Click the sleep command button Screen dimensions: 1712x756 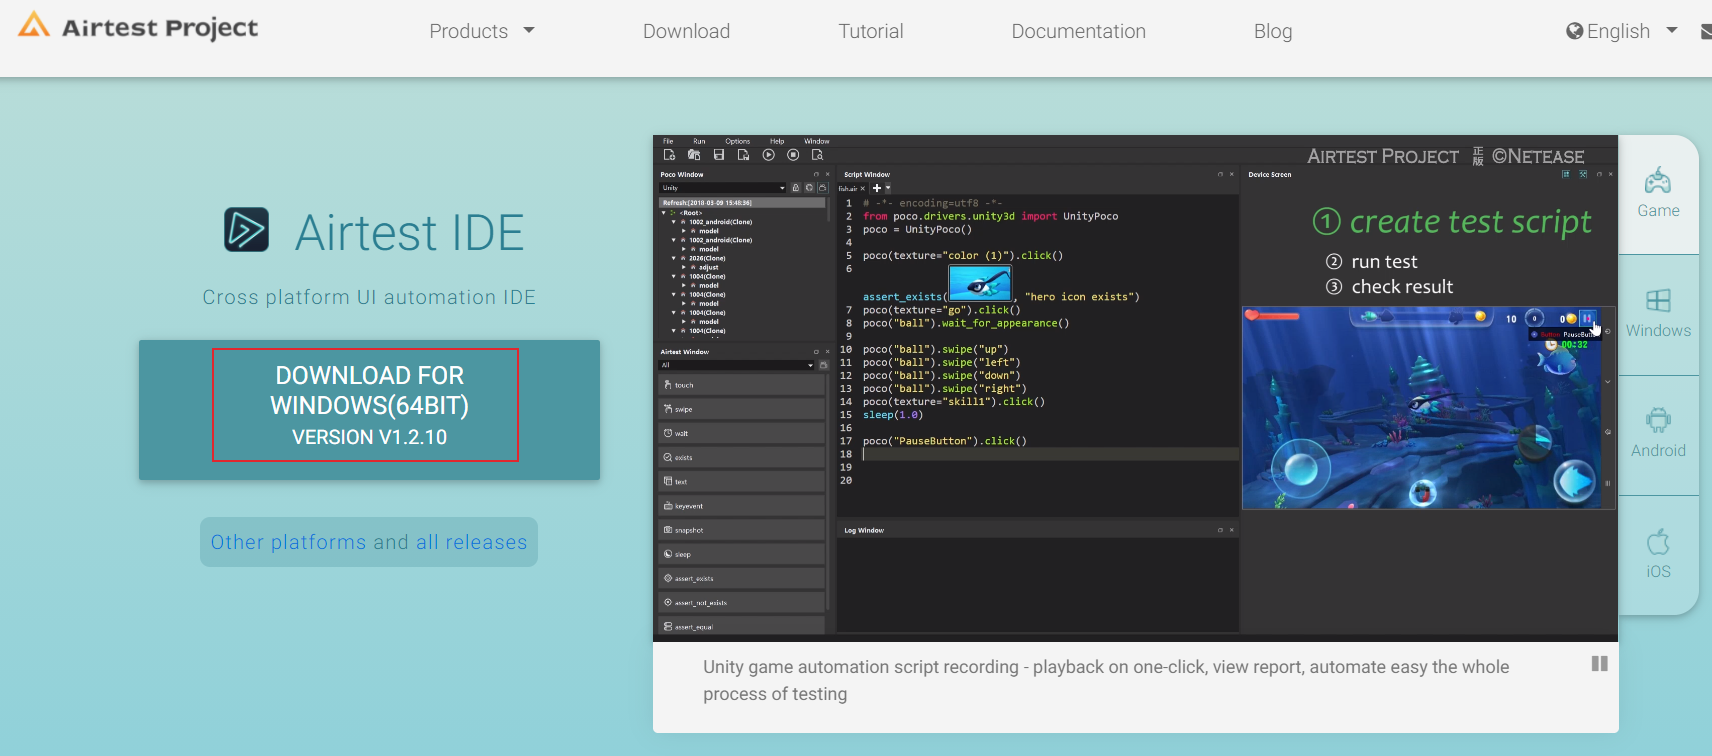point(741,554)
